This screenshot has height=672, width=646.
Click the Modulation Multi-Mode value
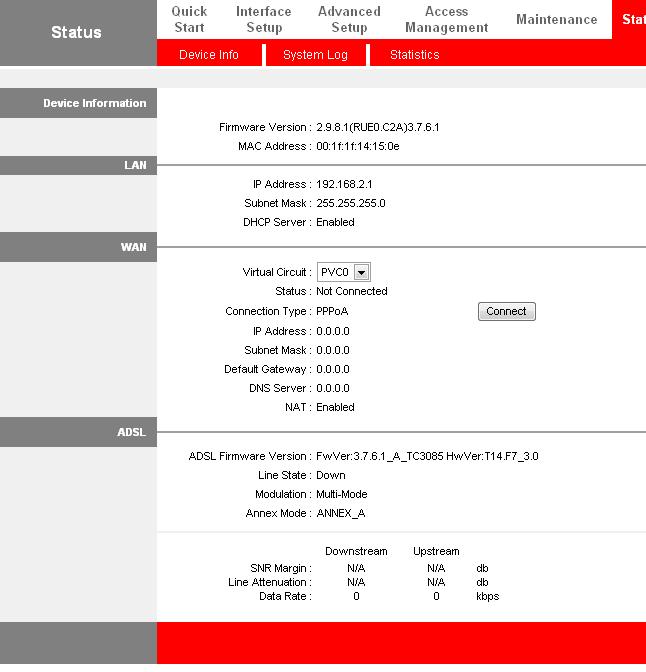342,494
